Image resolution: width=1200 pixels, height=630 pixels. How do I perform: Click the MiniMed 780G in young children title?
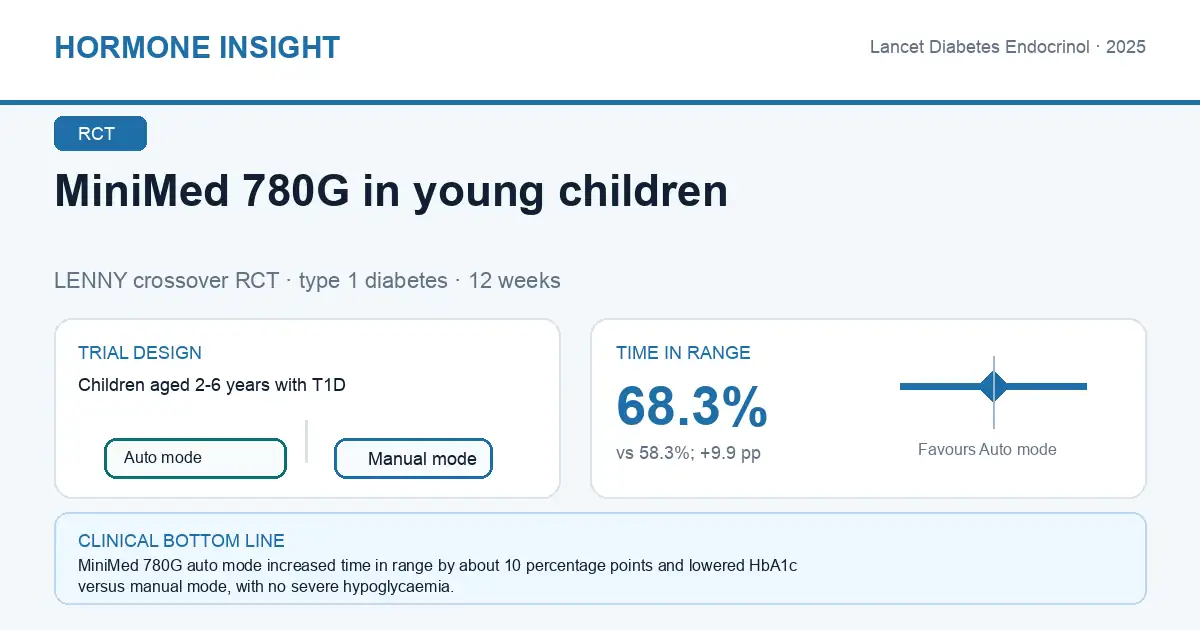coord(391,191)
